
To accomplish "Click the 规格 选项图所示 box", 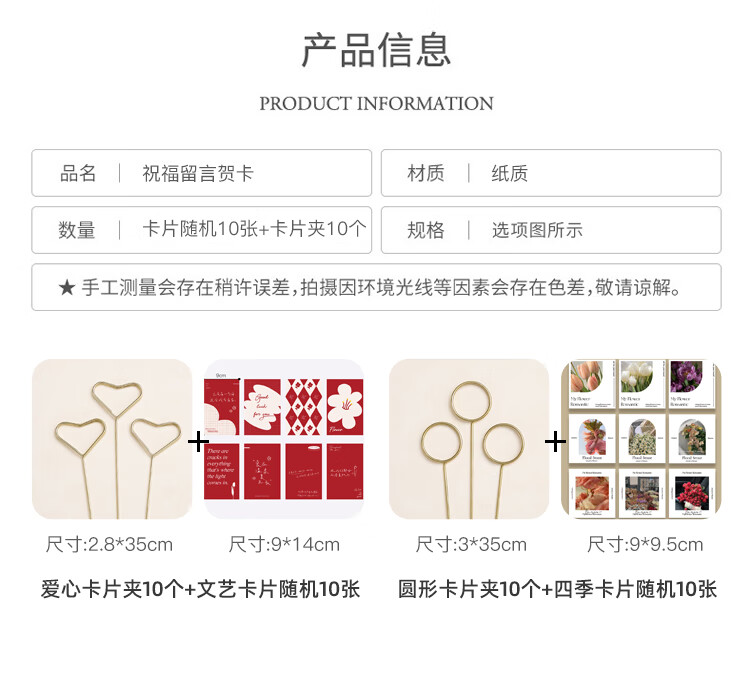I will (551, 230).
